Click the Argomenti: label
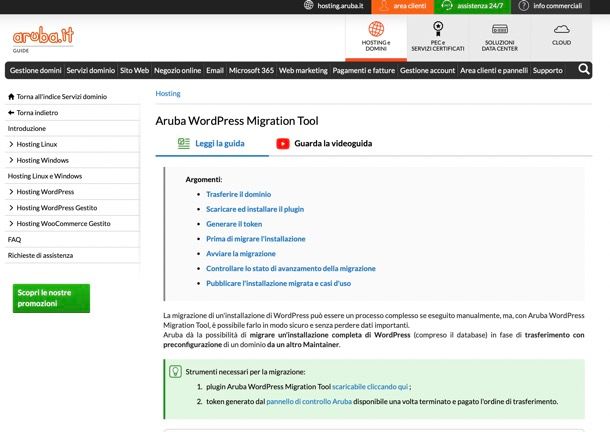610x432 pixels. 204,179
